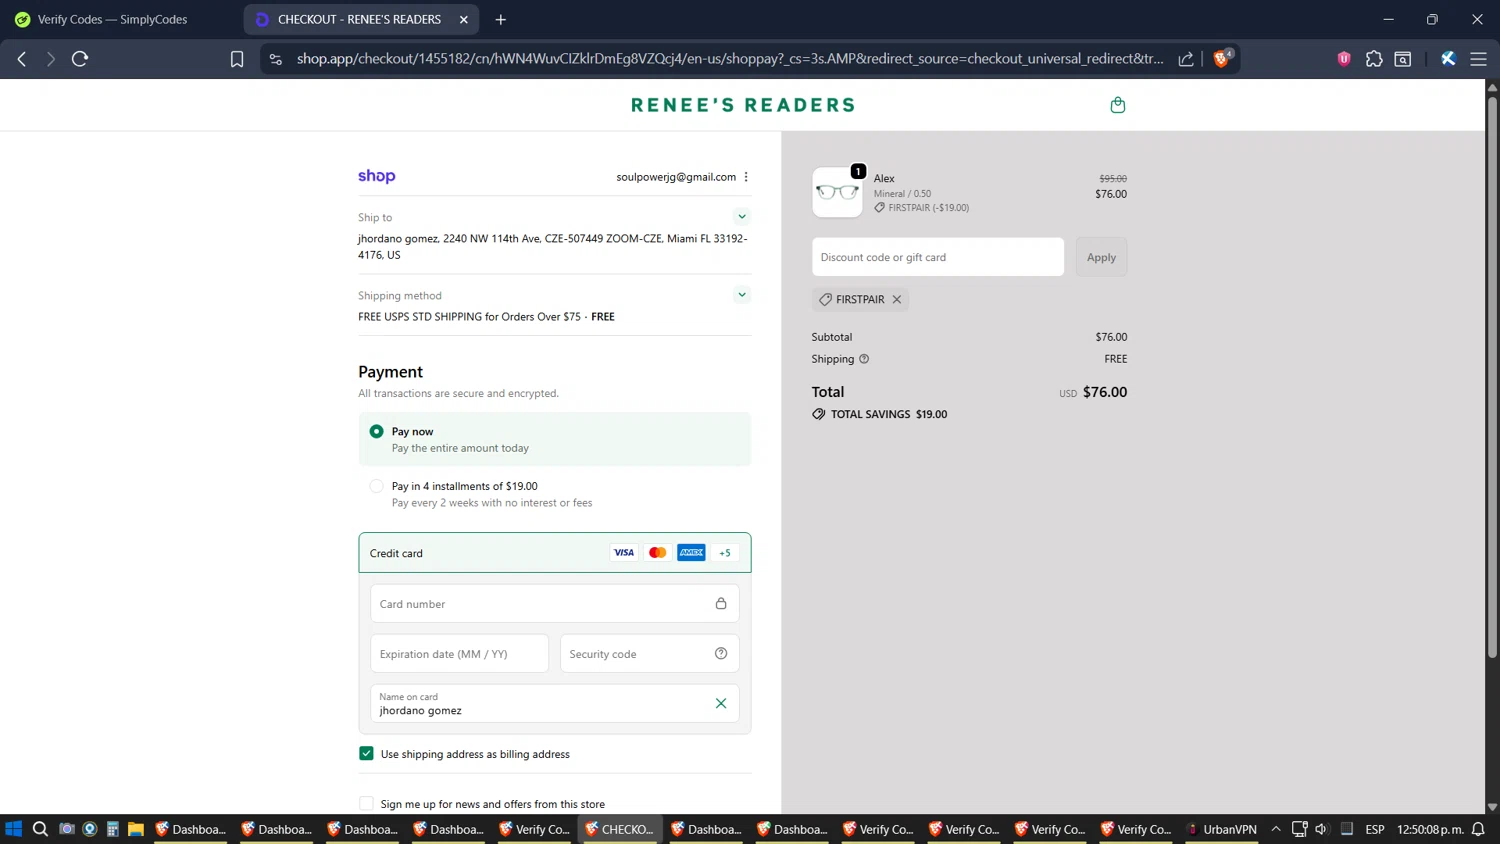Viewport: 1500px width, 844px height.
Task: Expand the Ship to section chevron
Action: tap(742, 216)
